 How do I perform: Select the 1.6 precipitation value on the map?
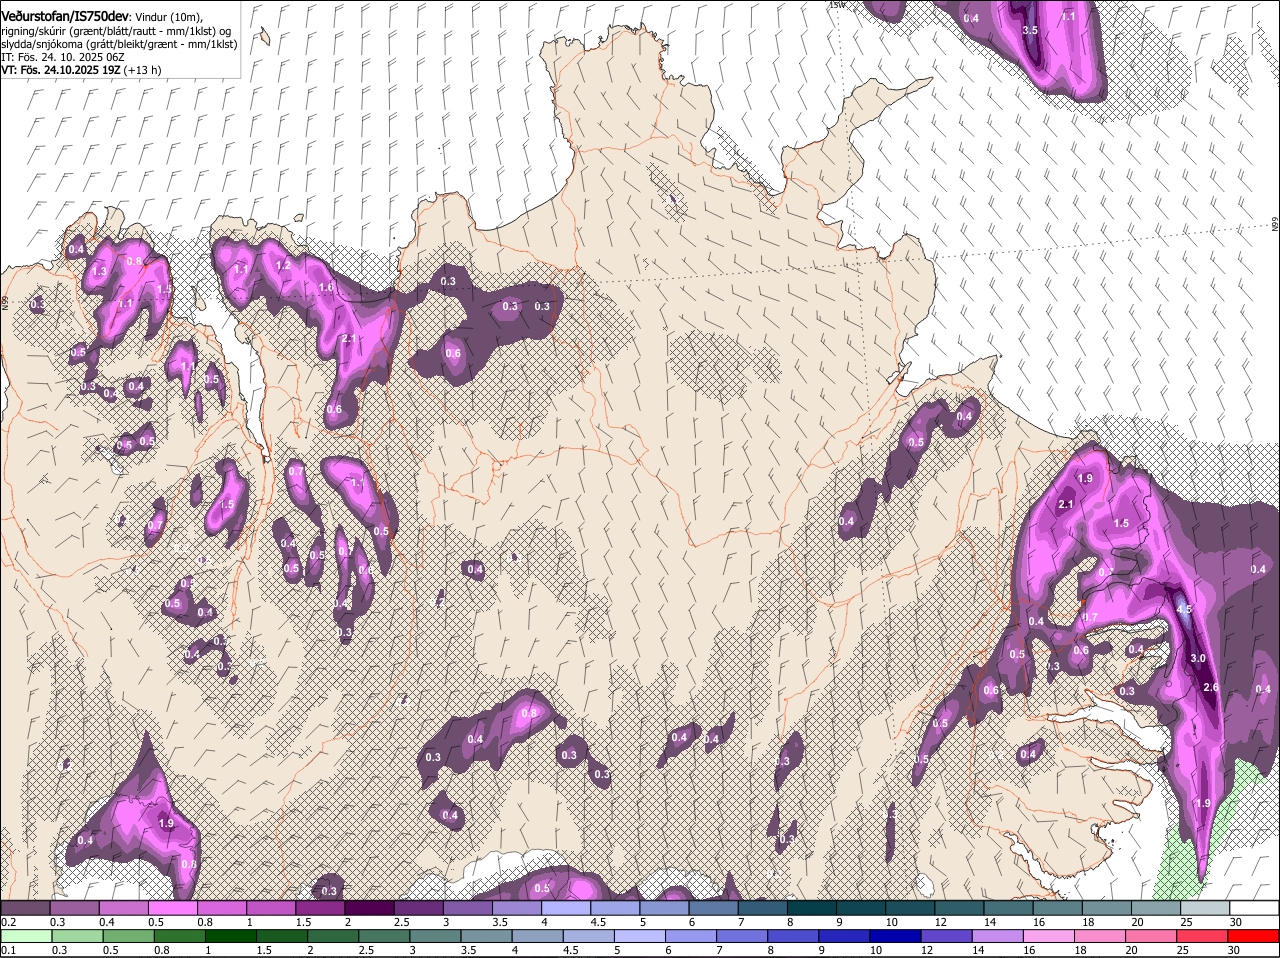pos(325,287)
